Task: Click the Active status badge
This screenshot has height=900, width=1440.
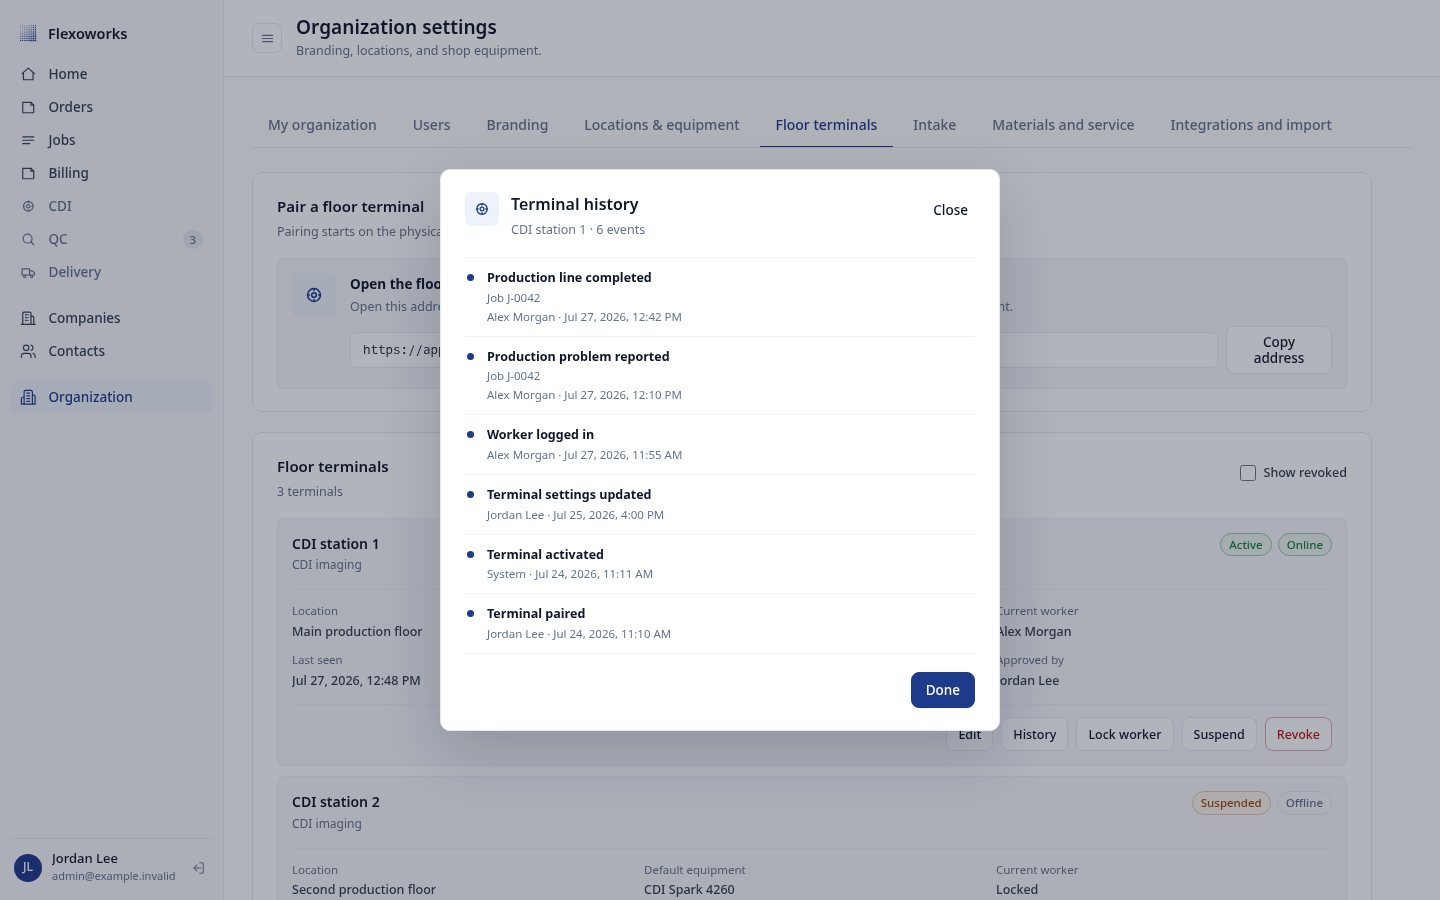Action: [1246, 545]
